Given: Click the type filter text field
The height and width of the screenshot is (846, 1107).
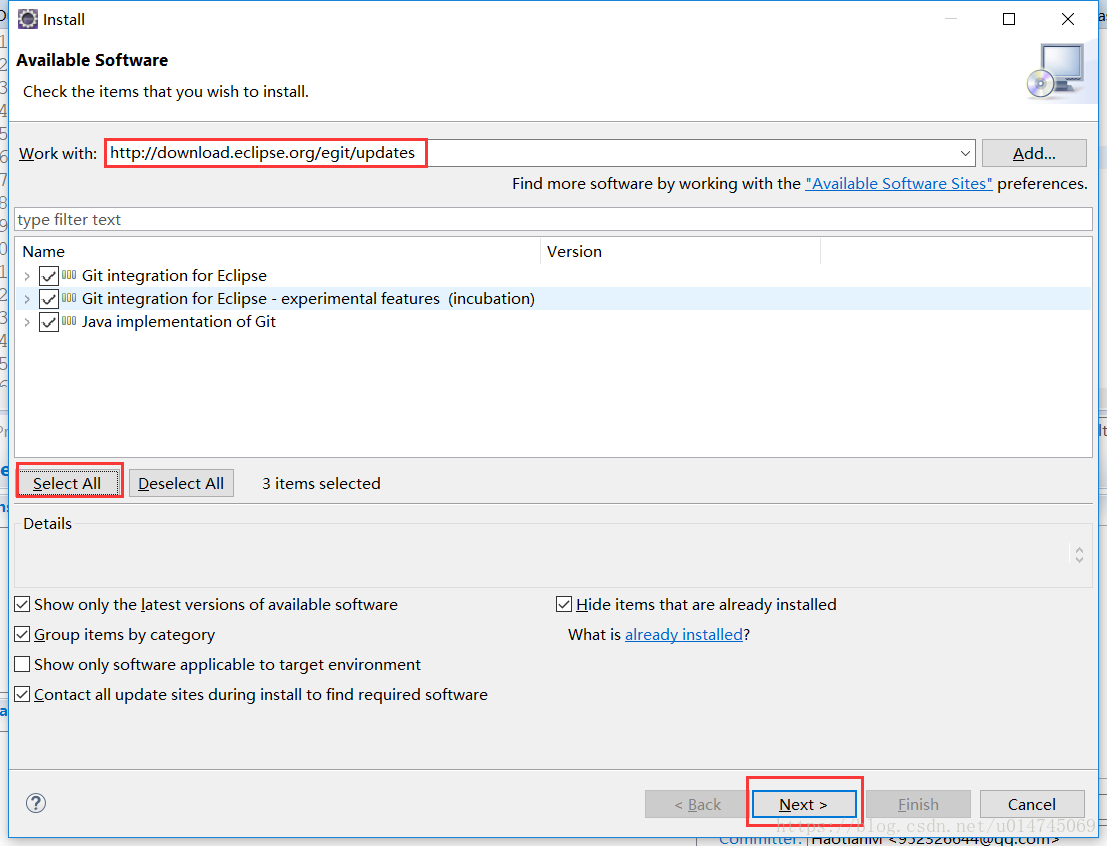Looking at the screenshot, I should pos(554,220).
